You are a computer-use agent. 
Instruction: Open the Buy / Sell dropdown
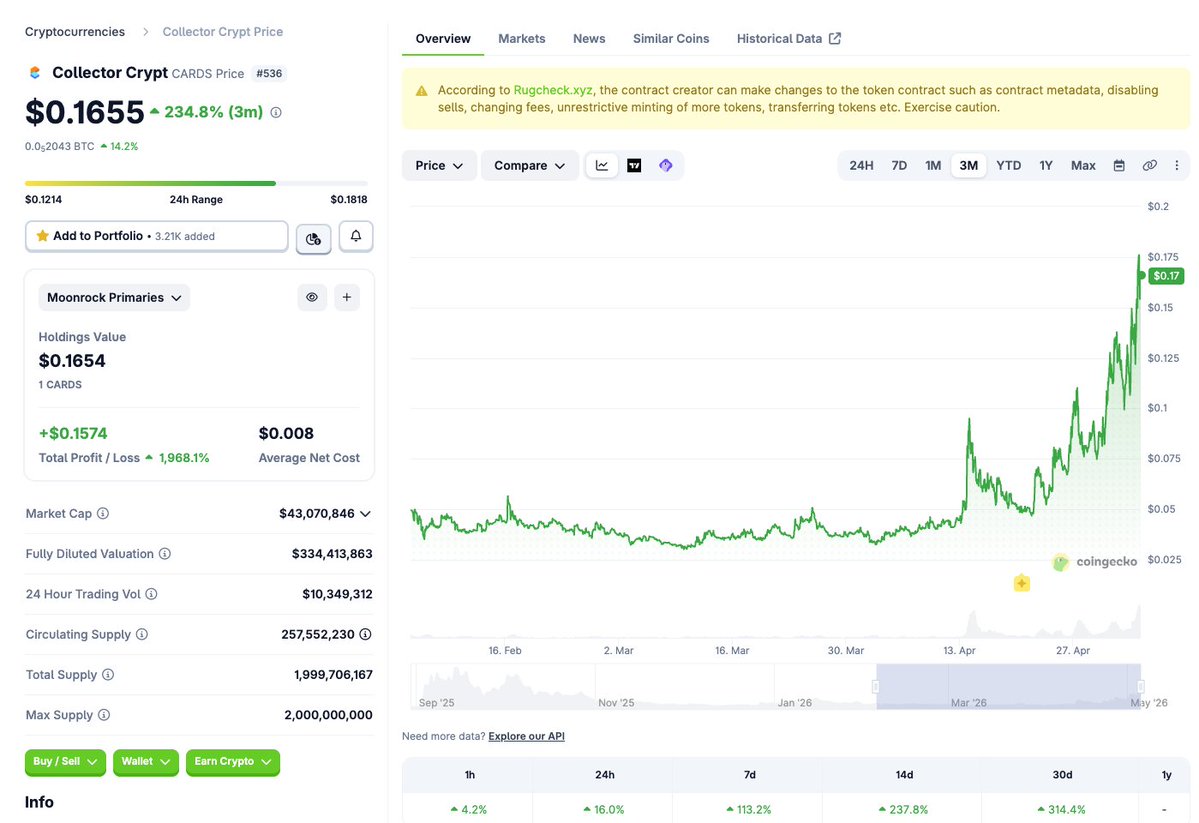point(65,762)
